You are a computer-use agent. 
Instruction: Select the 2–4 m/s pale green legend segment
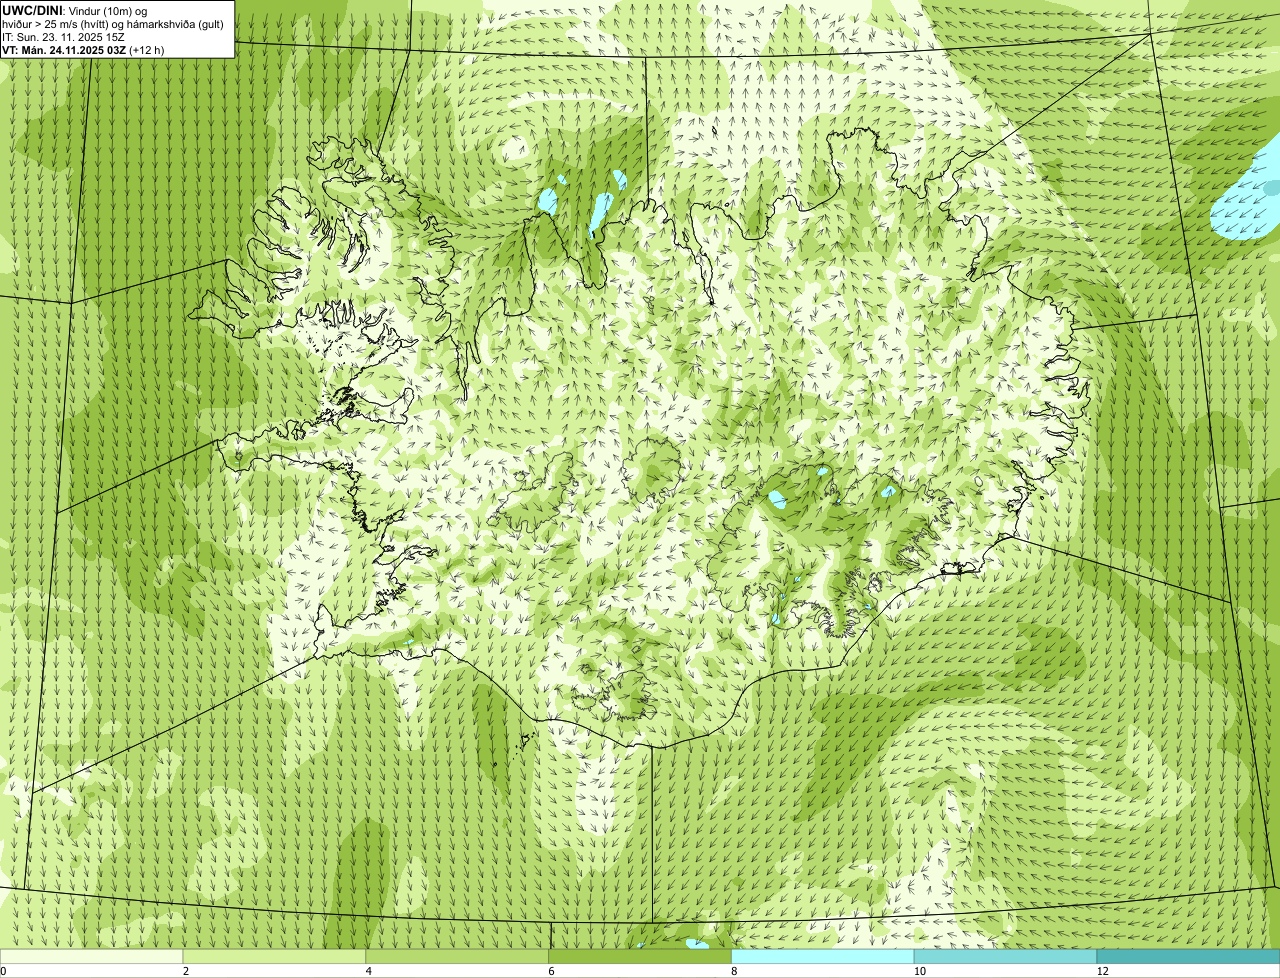coord(275,957)
